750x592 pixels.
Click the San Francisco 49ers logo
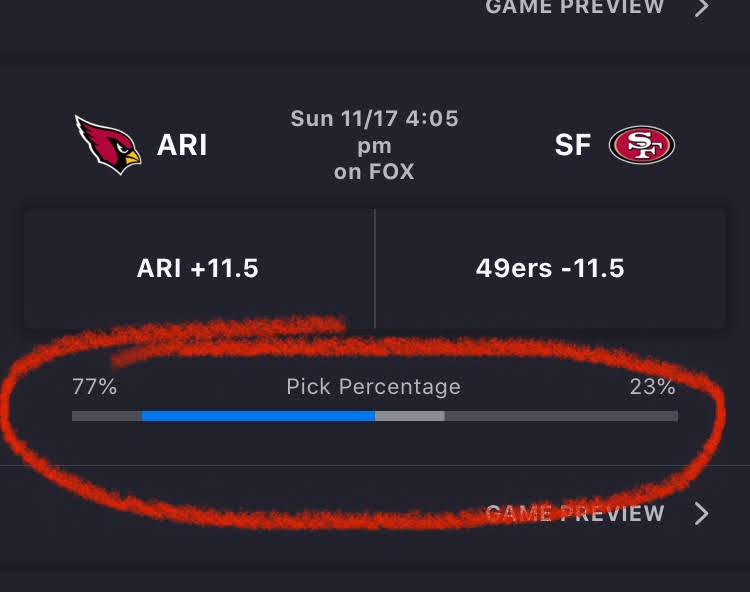pos(643,145)
